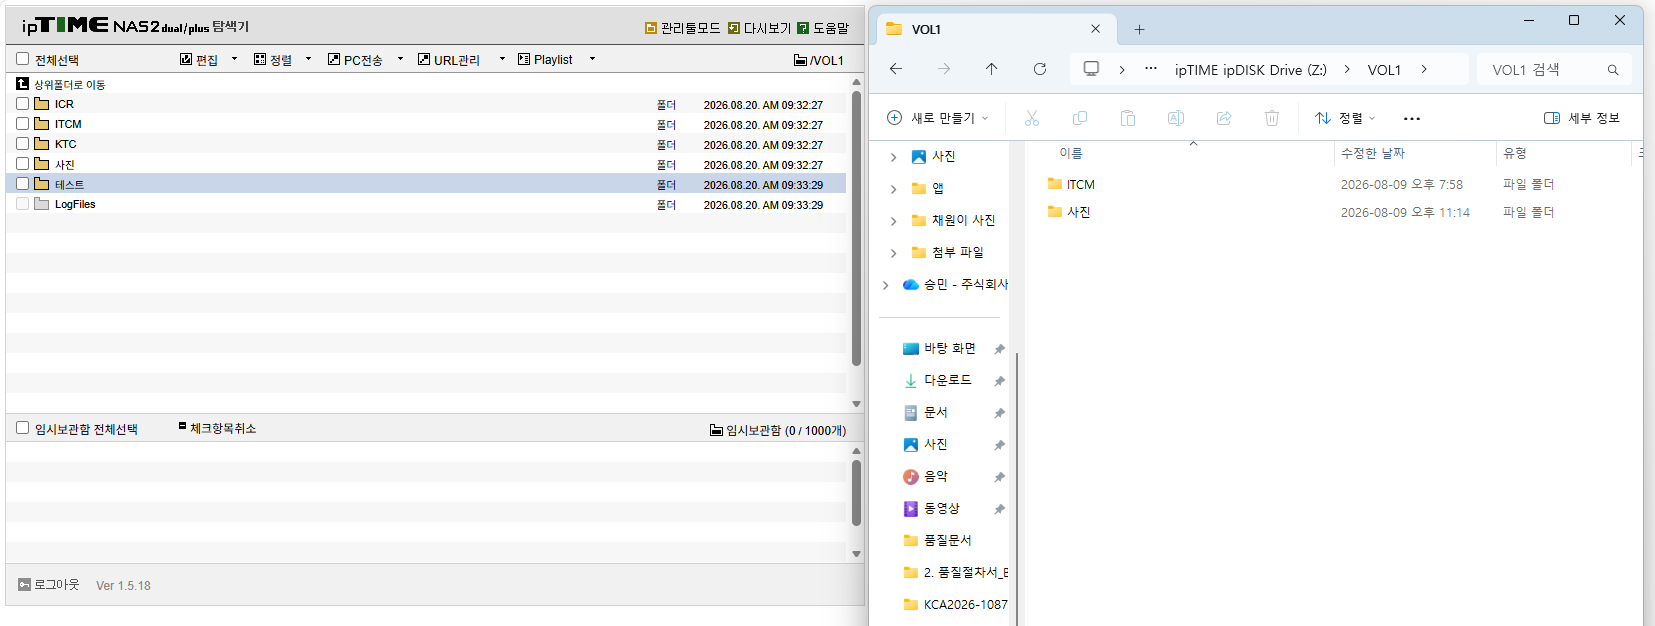Image resolution: width=1655 pixels, height=626 pixels.
Task: Open the 편집 dropdown menu
Action: (209, 60)
